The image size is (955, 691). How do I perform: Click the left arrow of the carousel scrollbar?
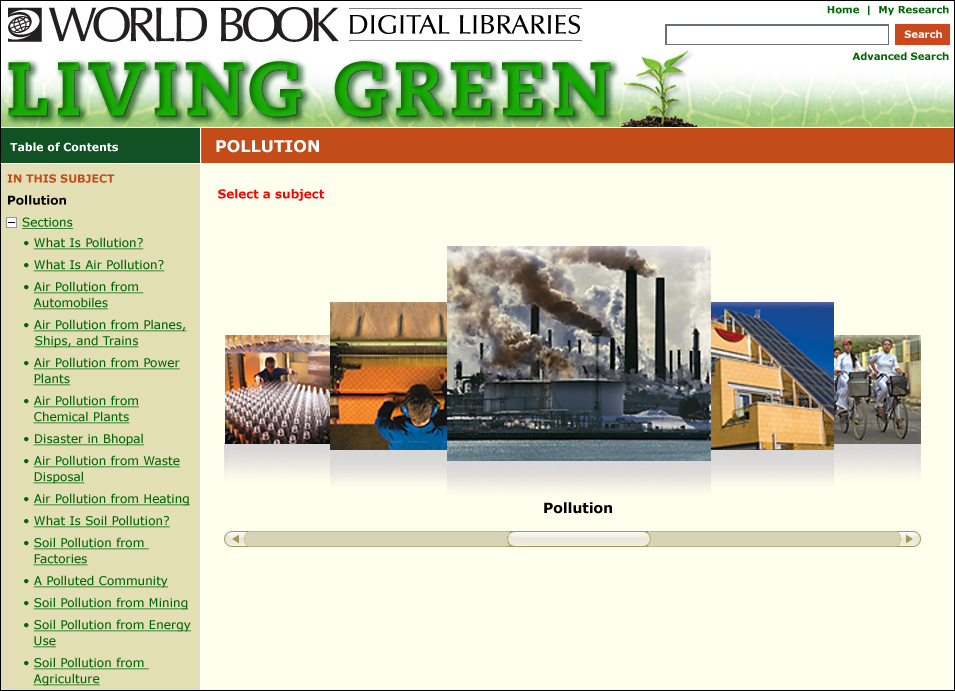236,539
